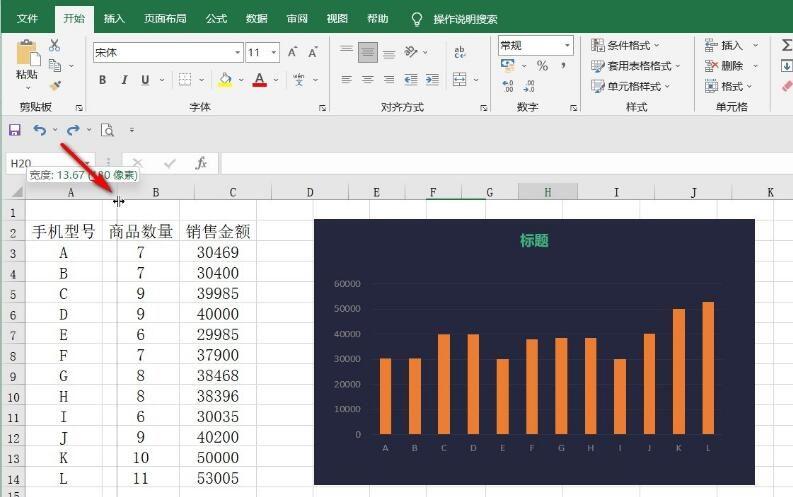Viewport: 793px width, 497px height.
Task: Open the font size dropdown showing 11
Action: (274, 53)
